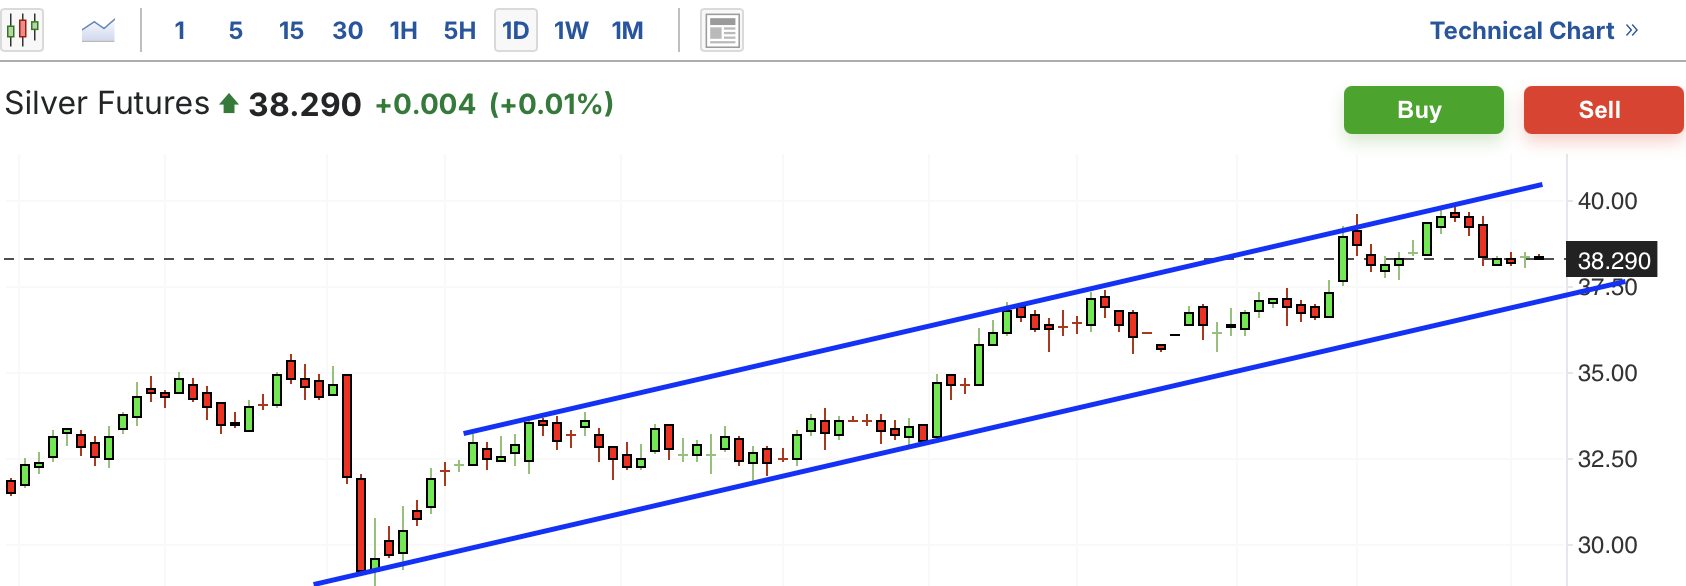Click the 32.50 axis label
This screenshot has width=1686, height=586.
(x=1607, y=459)
